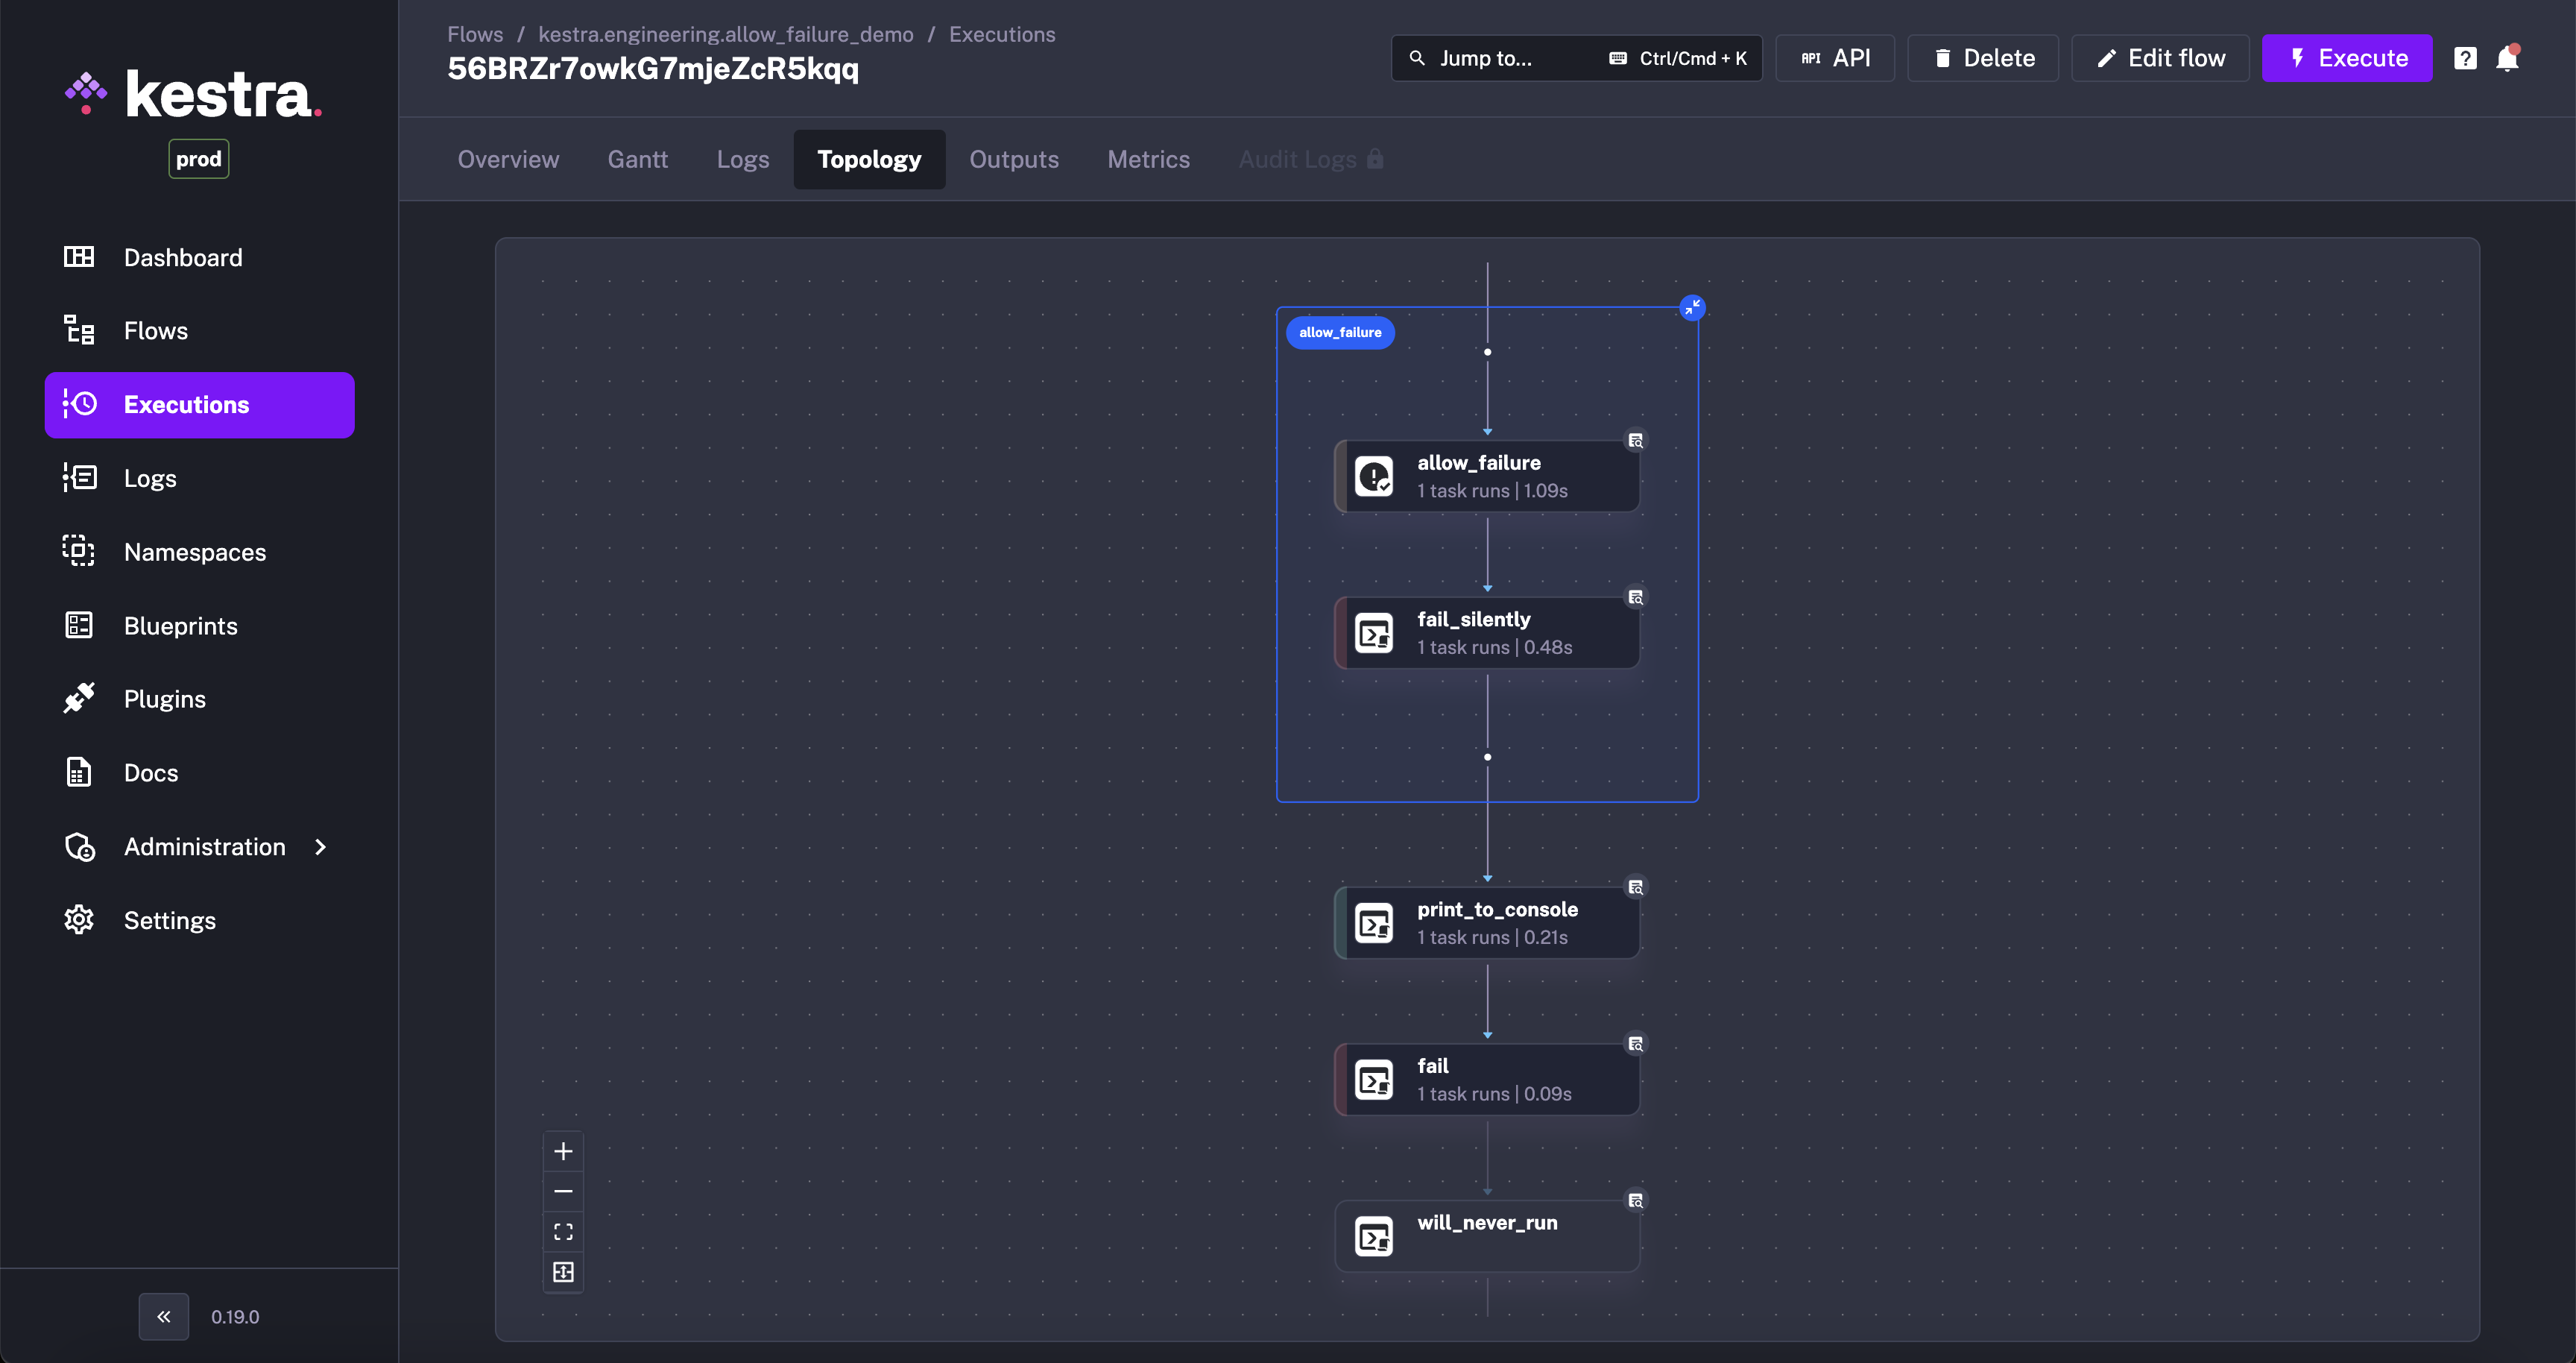Zoom in on the topology graph
2576x1363 pixels.
(563, 1151)
